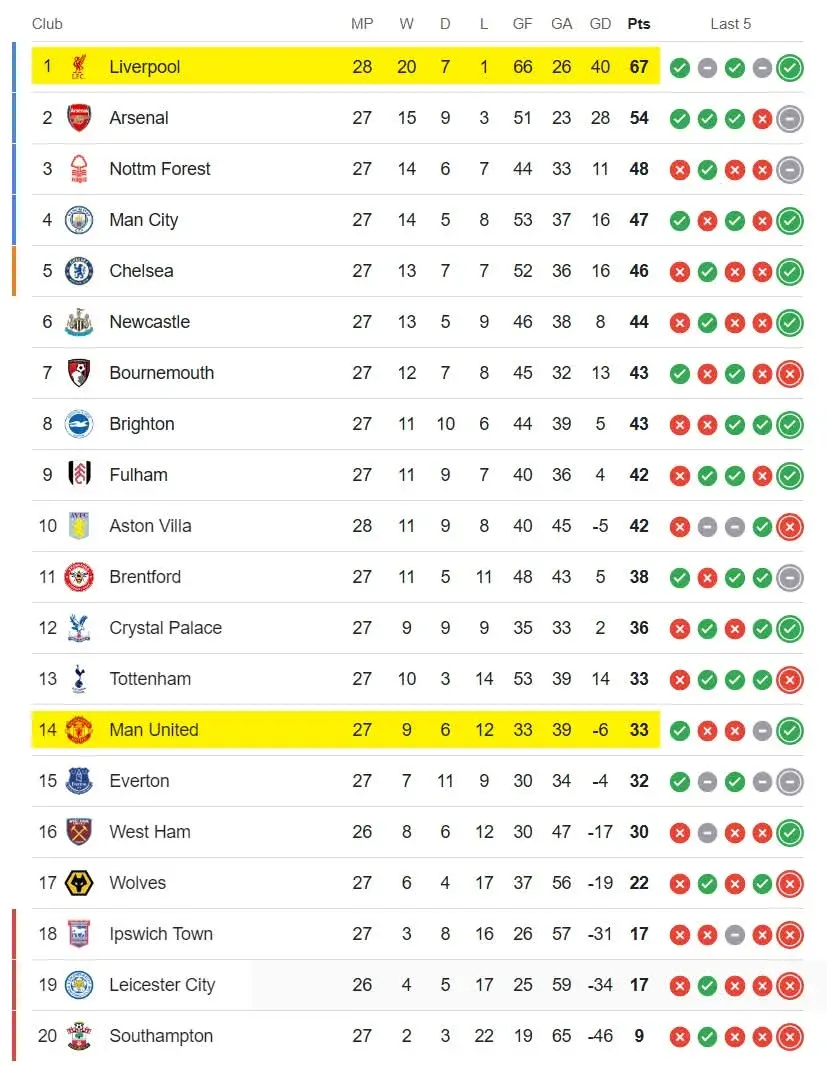This screenshot has height=1070, width=827.
Task: Open the Tottenham team link
Action: tap(150, 679)
